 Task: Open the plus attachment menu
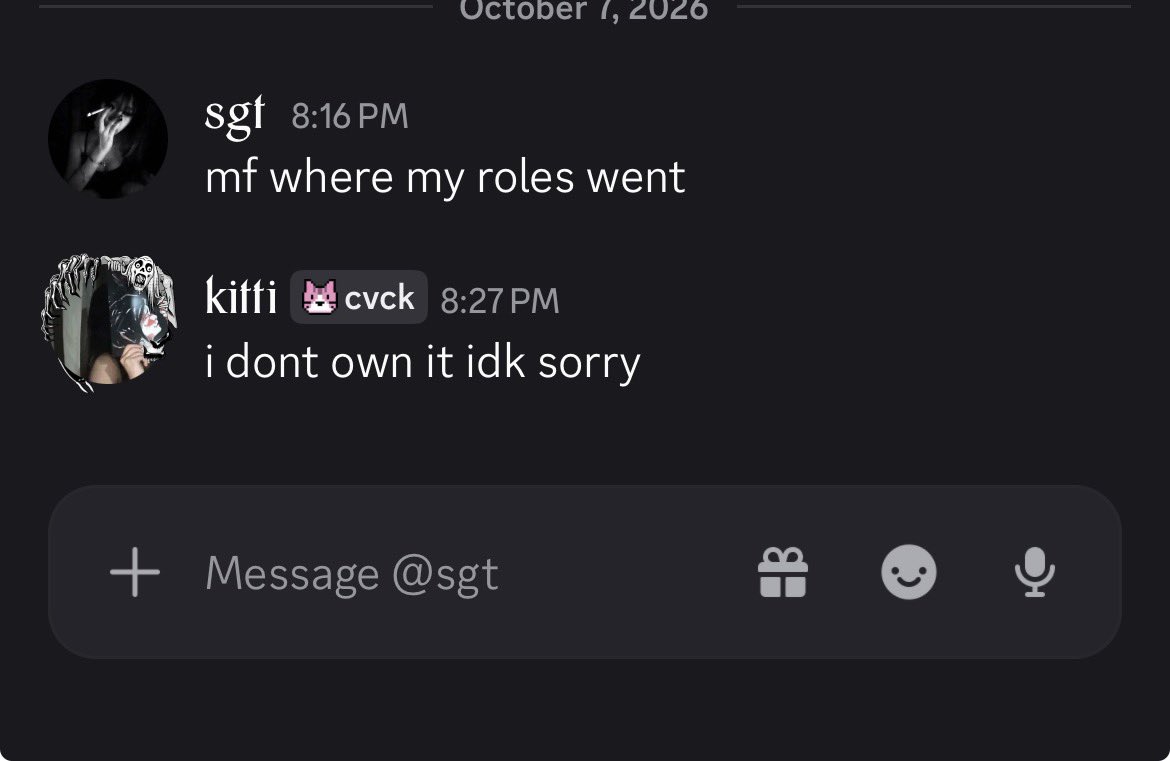tap(135, 572)
